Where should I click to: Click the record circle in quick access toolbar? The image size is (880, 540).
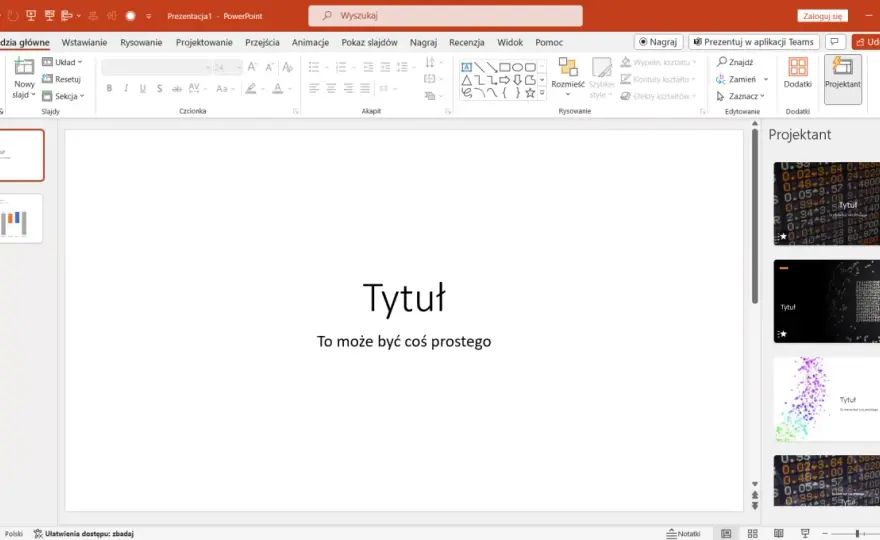click(131, 16)
